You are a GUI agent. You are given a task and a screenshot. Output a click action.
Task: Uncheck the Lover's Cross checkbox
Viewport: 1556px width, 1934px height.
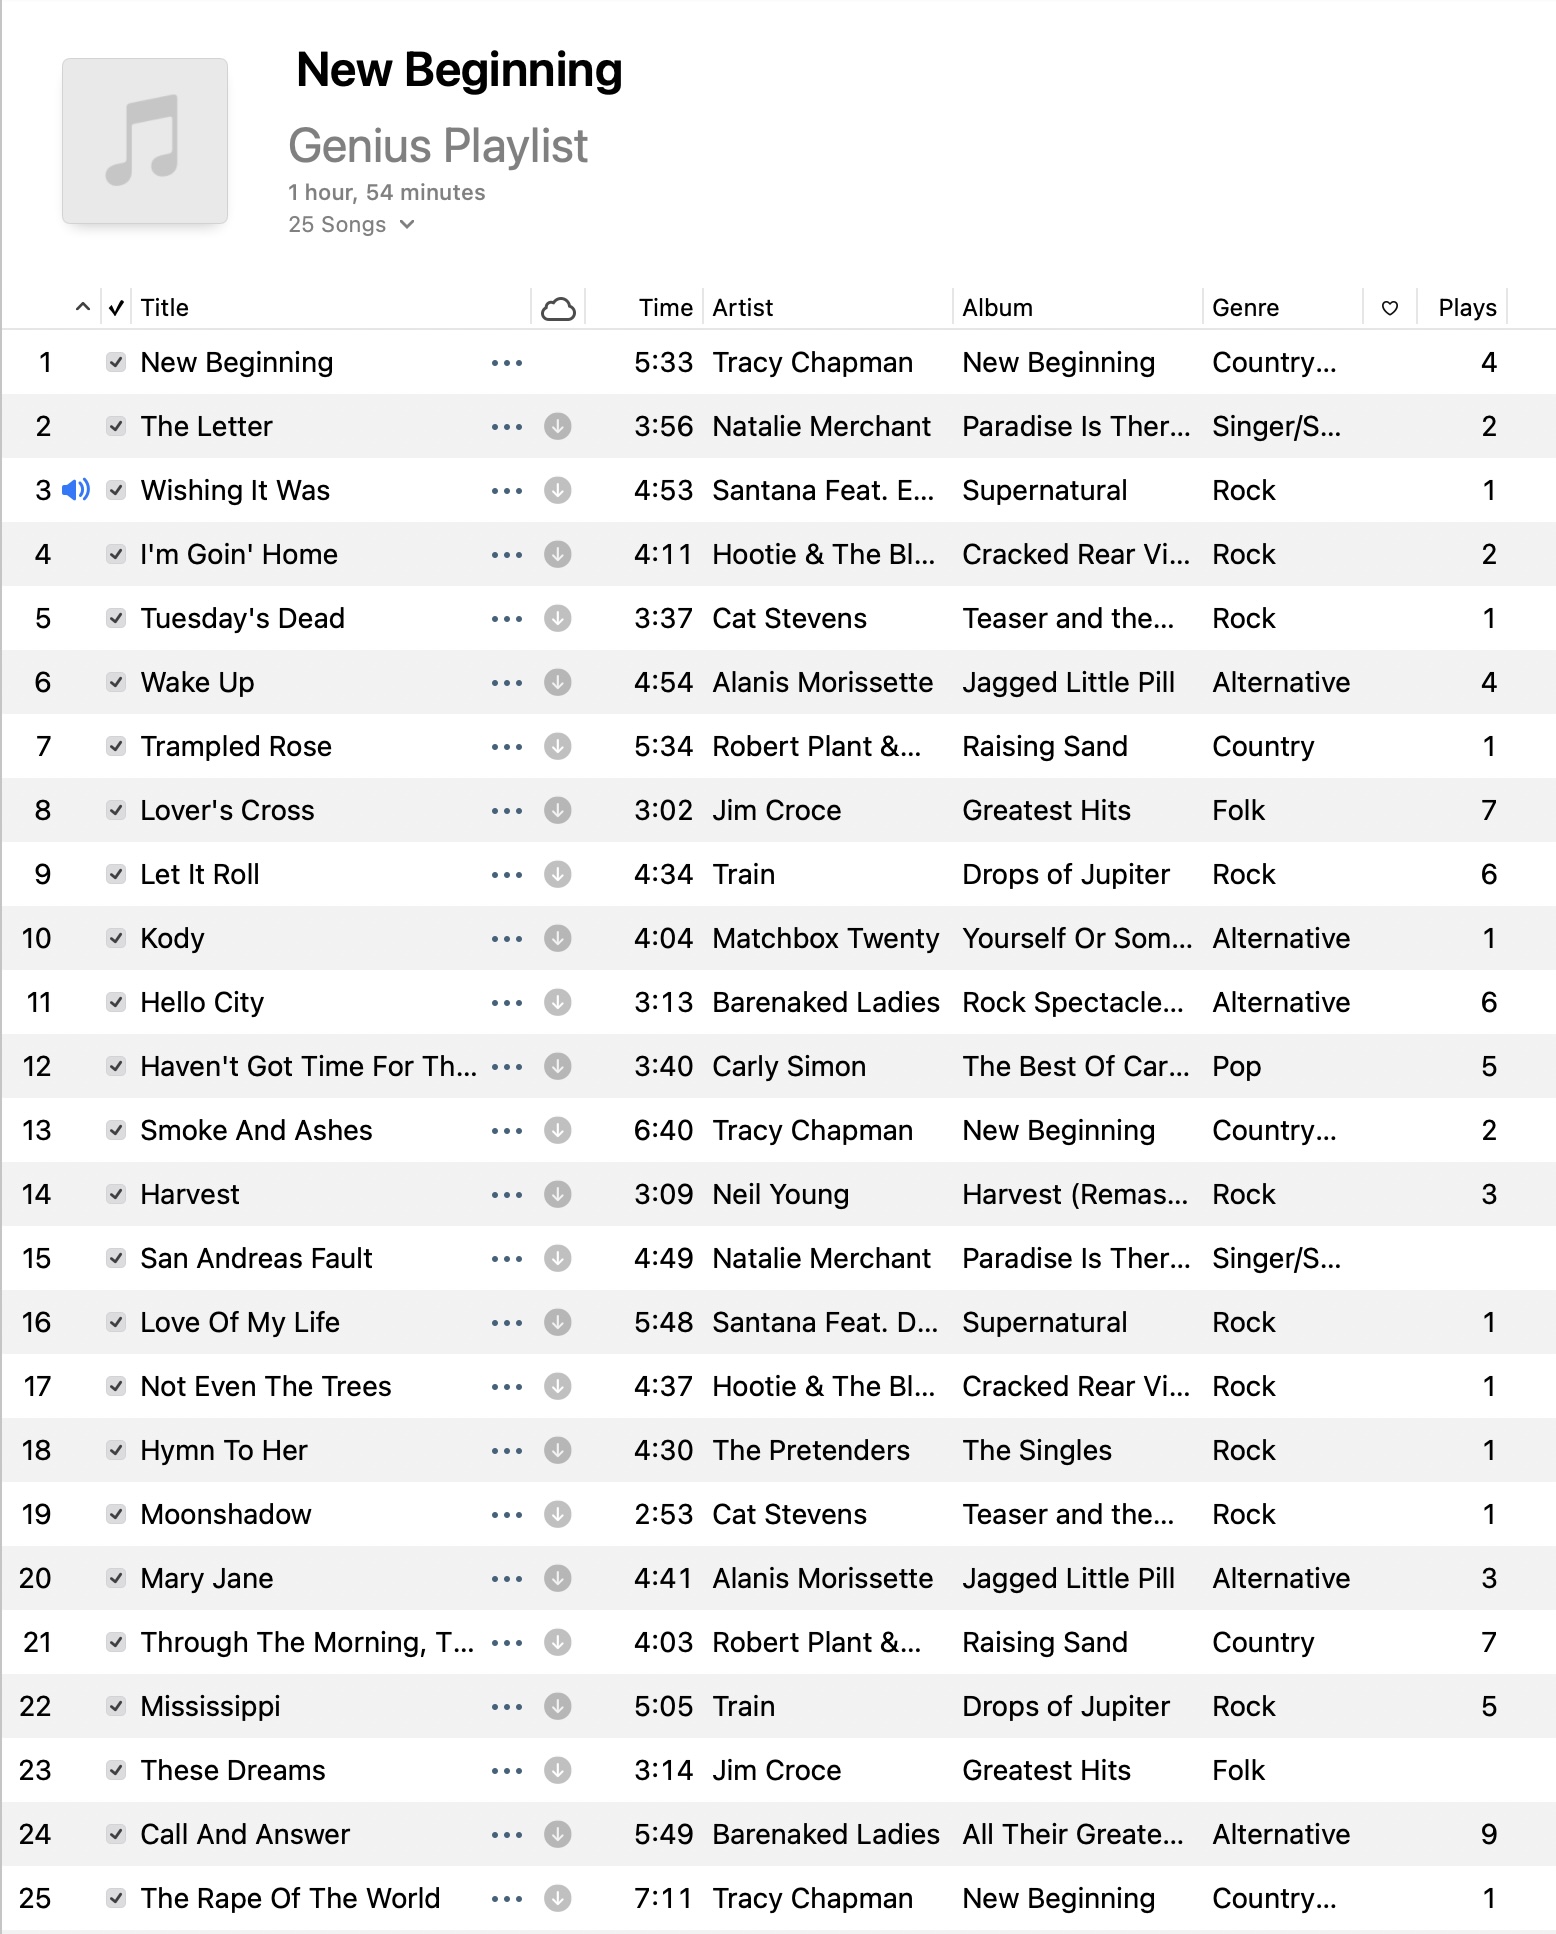(116, 810)
